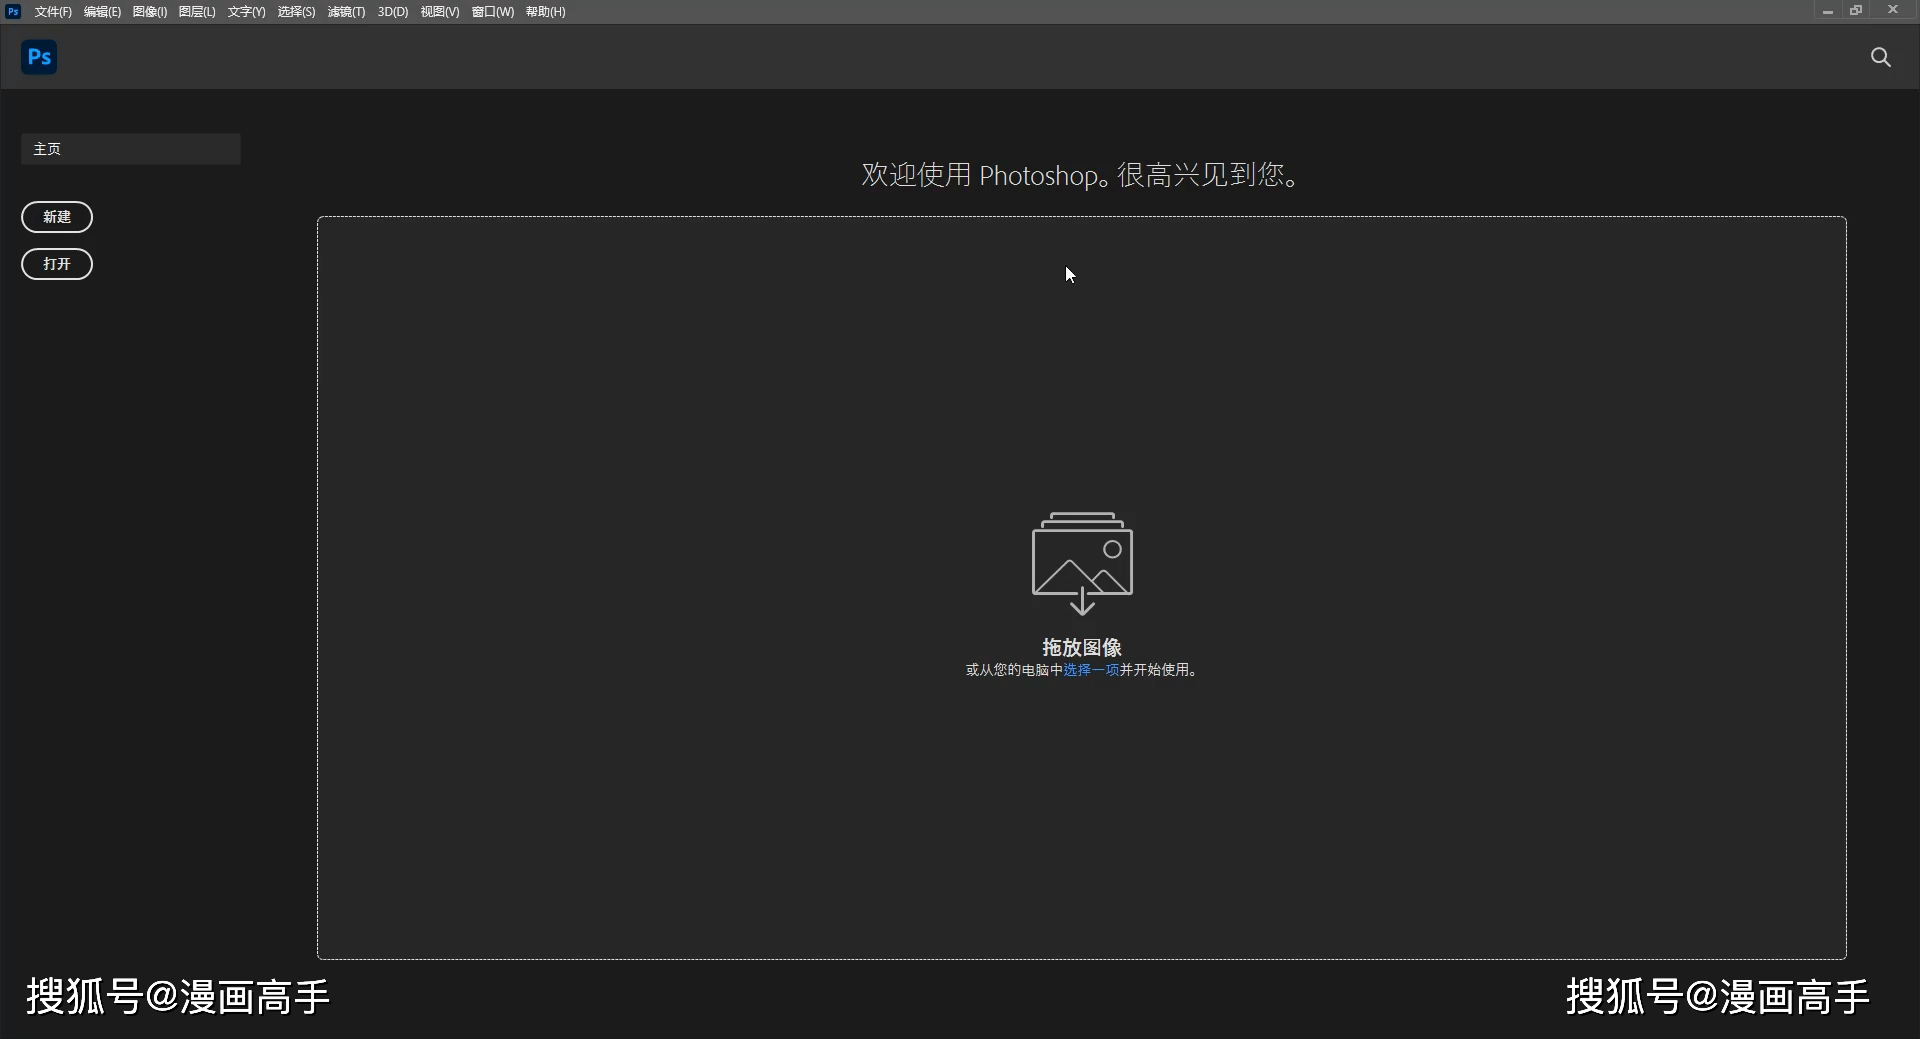This screenshot has width=1920, height=1039.
Task: Click the 打开 button
Action: pyautogui.click(x=57, y=264)
